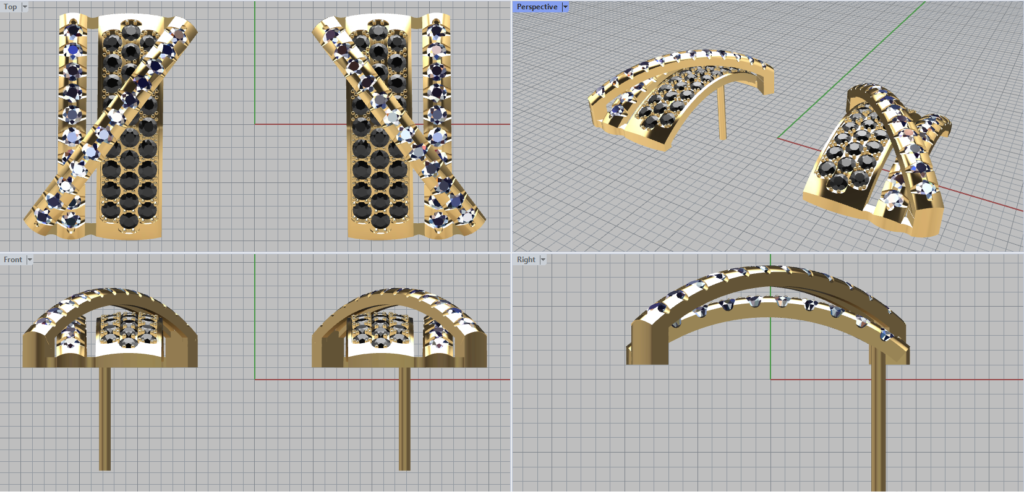The height and width of the screenshot is (494, 1024).
Task: Click the divider between Top and Perspective viewports
Action: [511, 125]
